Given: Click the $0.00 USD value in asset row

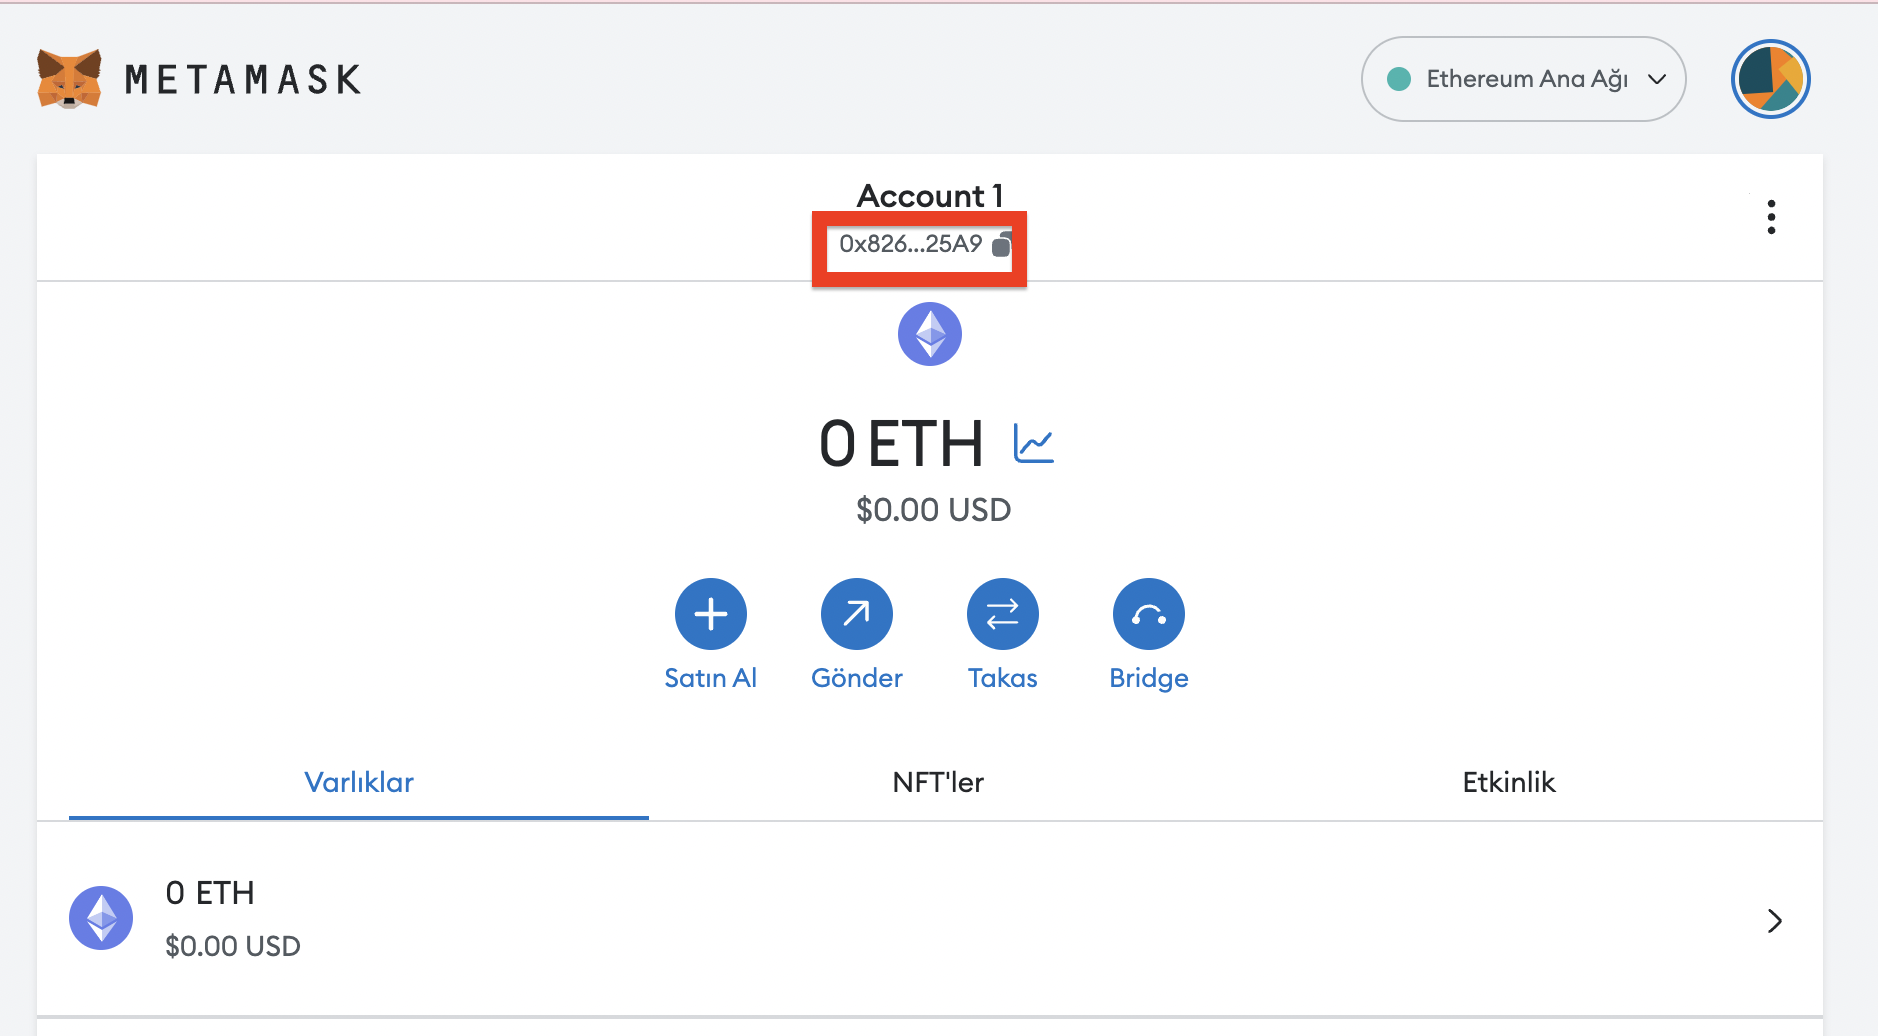Looking at the screenshot, I should point(233,946).
